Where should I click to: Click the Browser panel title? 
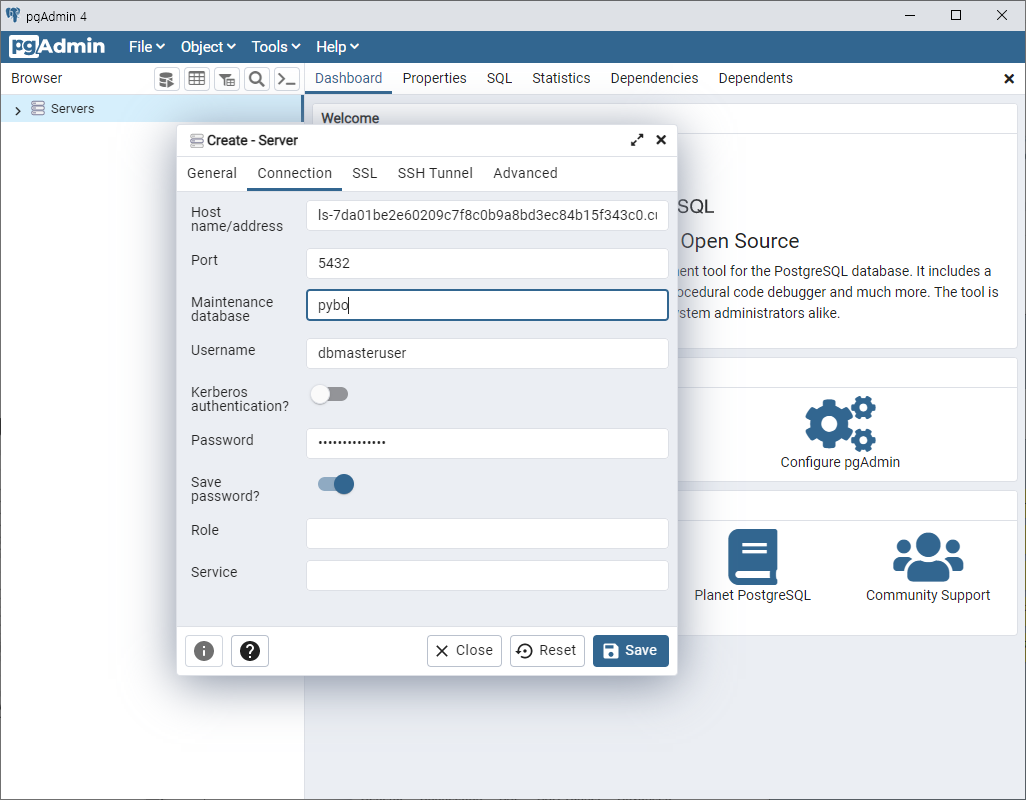click(x=37, y=78)
